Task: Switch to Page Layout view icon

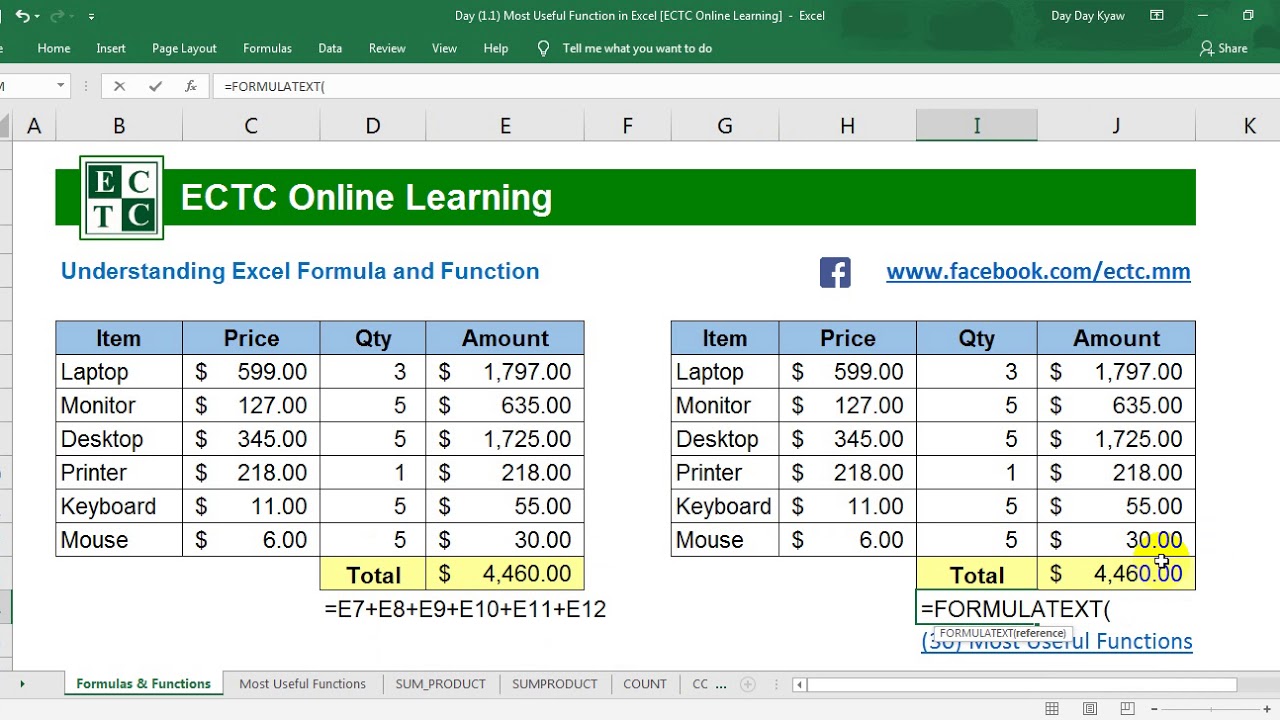Action: click(x=1090, y=709)
